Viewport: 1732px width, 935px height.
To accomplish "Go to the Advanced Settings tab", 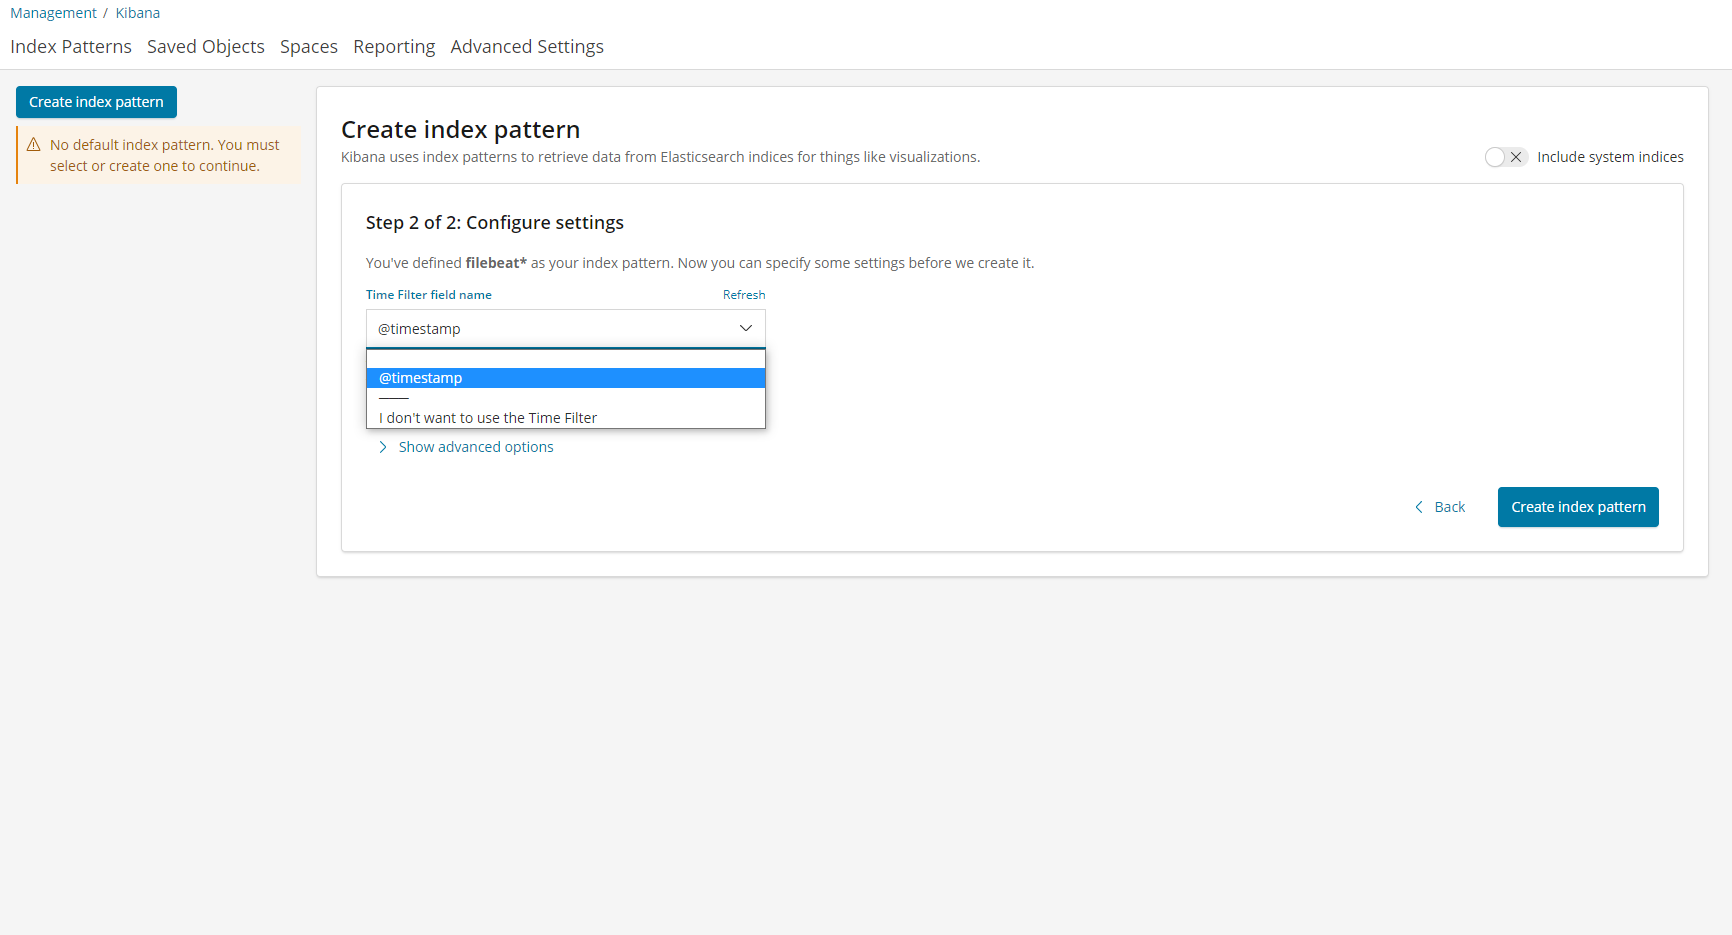I will click(527, 47).
